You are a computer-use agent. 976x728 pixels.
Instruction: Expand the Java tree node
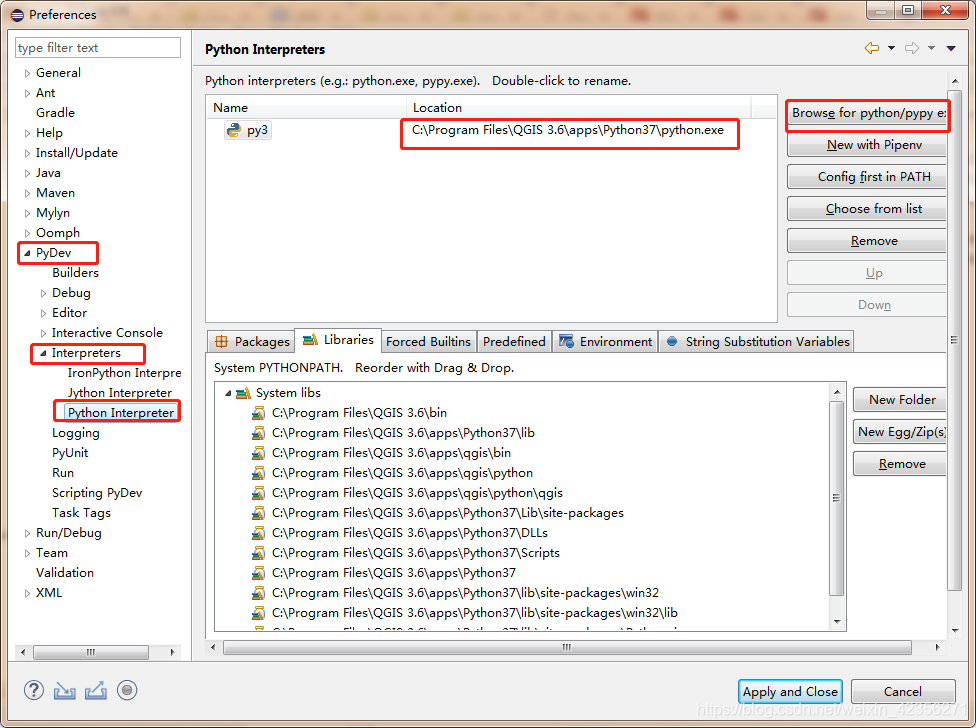pos(27,173)
